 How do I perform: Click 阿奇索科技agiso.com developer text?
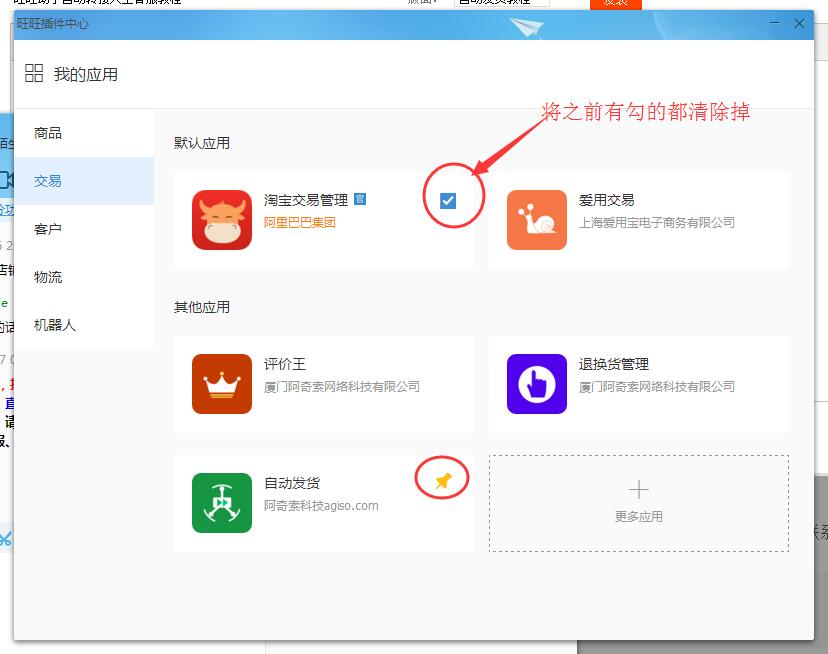click(321, 506)
